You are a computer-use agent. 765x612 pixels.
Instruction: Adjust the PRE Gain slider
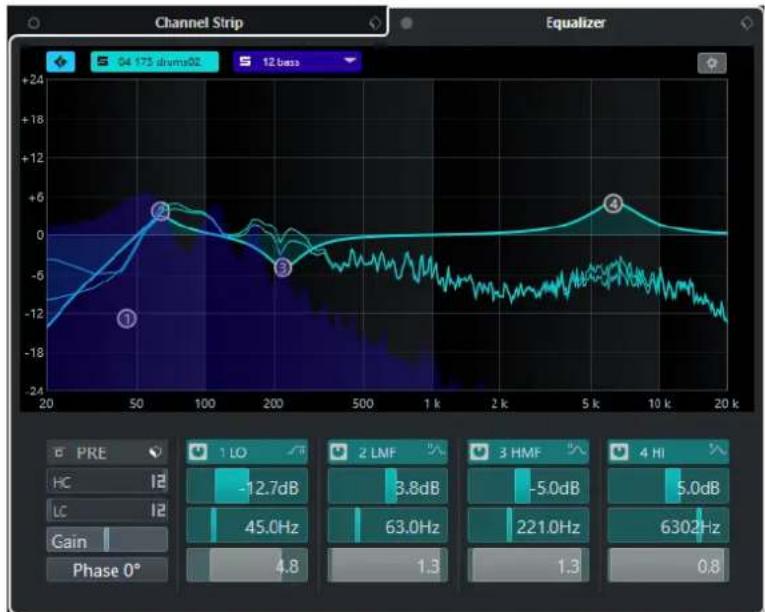[x=107, y=540]
